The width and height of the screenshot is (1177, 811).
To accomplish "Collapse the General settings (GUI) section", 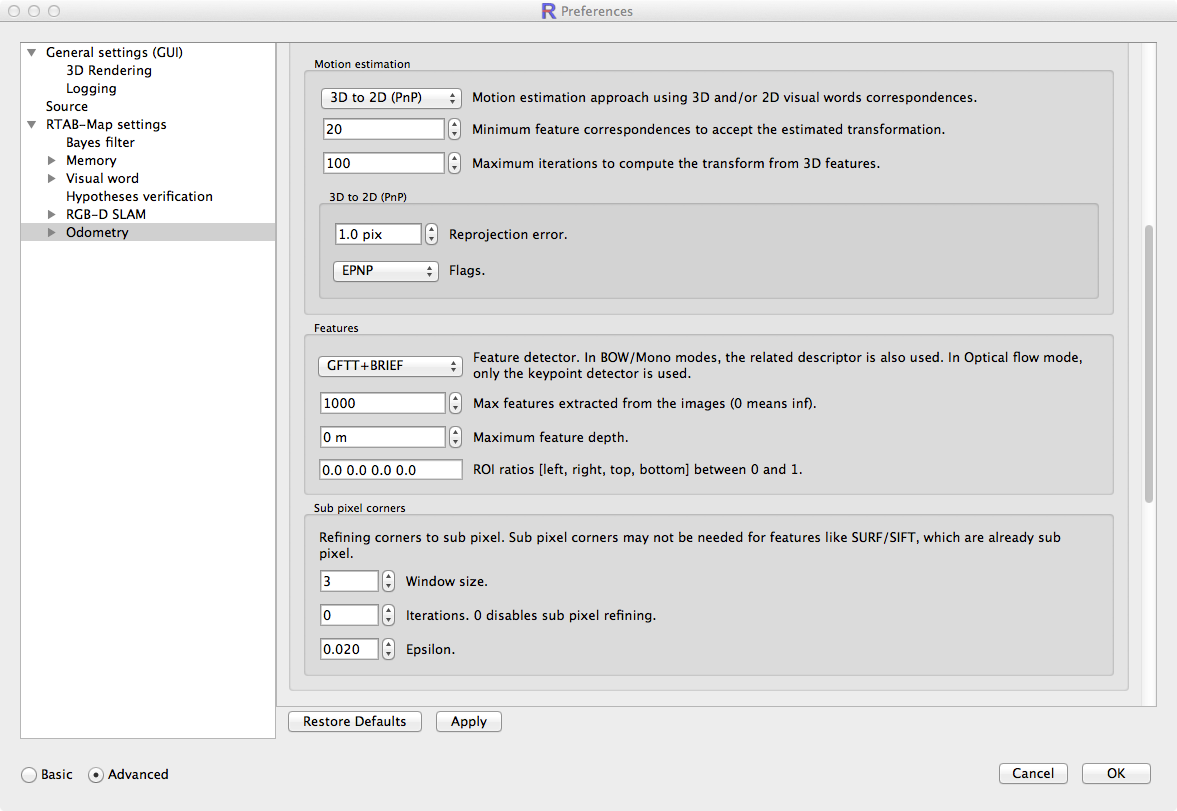I will pos(32,53).
